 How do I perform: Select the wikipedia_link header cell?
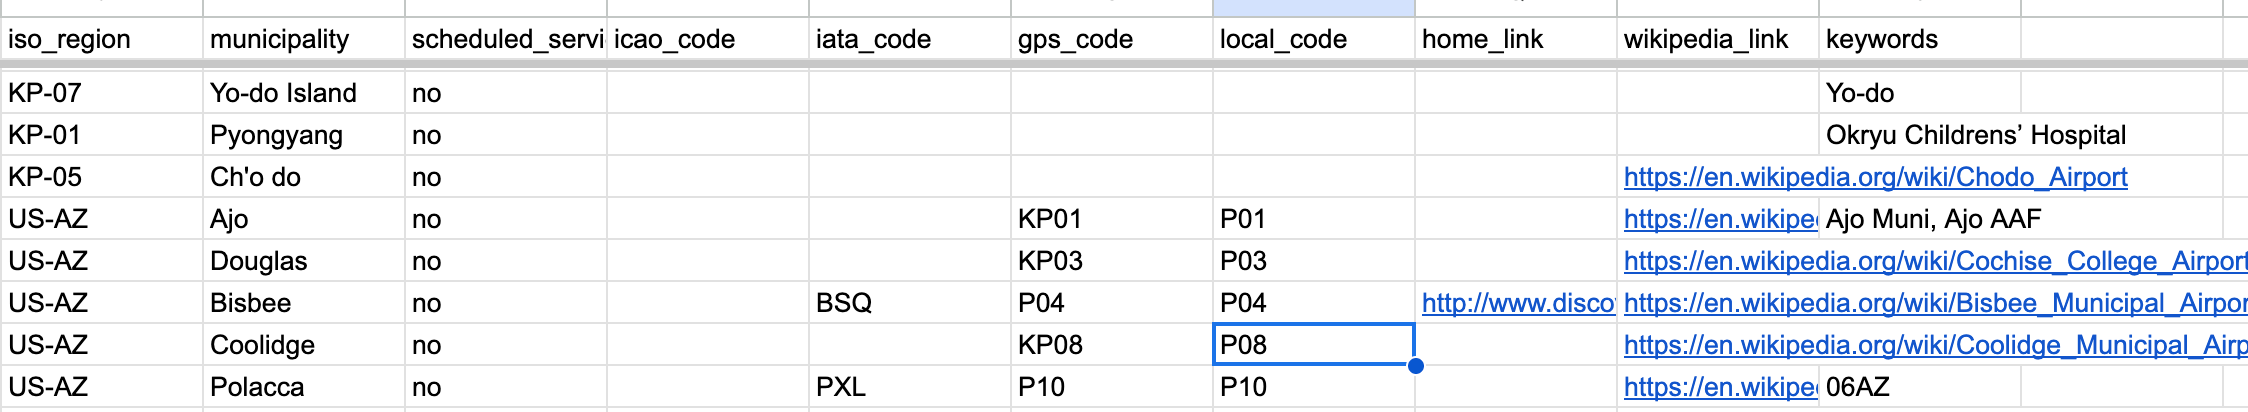point(1716,40)
